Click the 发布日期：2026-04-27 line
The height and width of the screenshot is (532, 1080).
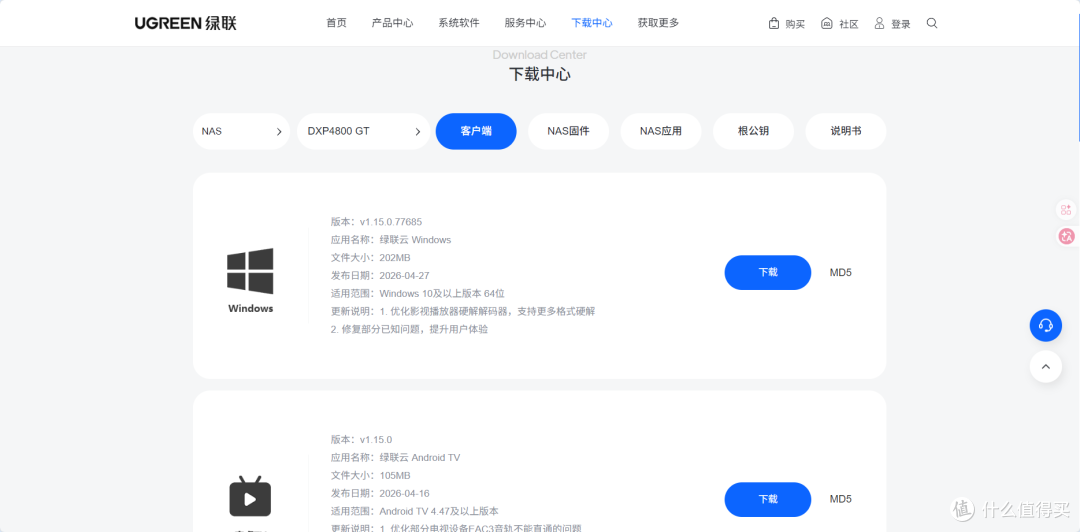tap(380, 276)
